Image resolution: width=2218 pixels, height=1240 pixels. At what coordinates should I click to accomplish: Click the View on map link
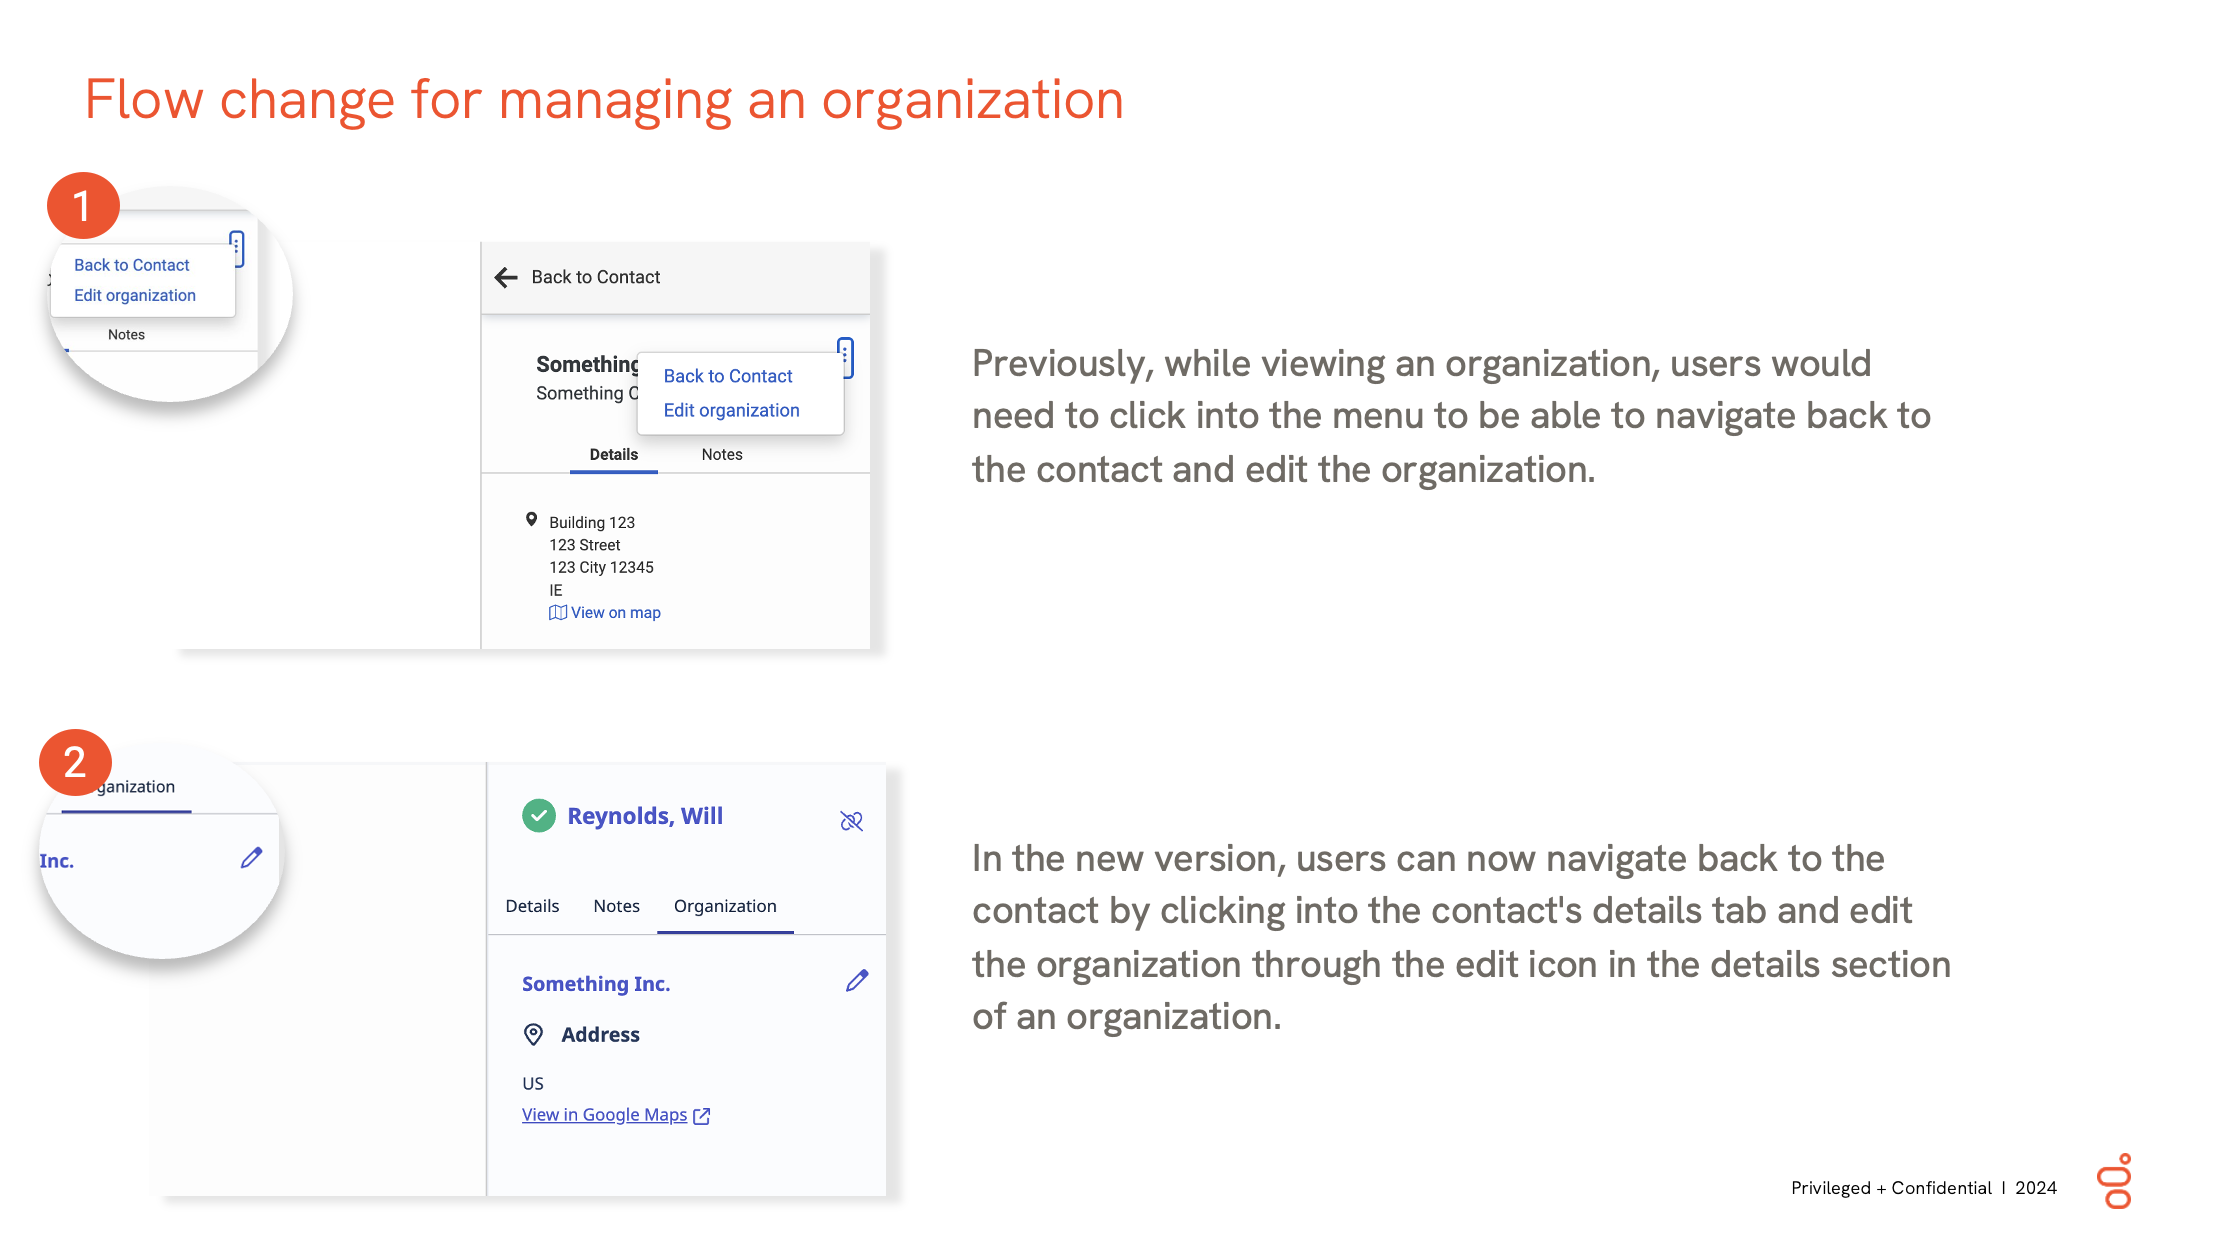coord(615,613)
